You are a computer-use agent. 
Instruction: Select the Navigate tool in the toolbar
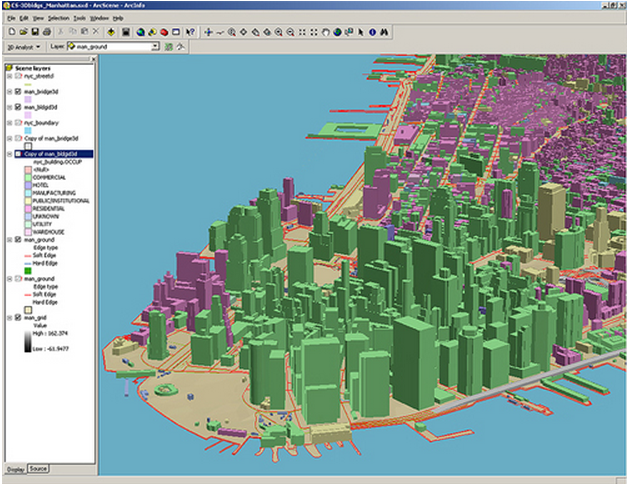coord(208,32)
